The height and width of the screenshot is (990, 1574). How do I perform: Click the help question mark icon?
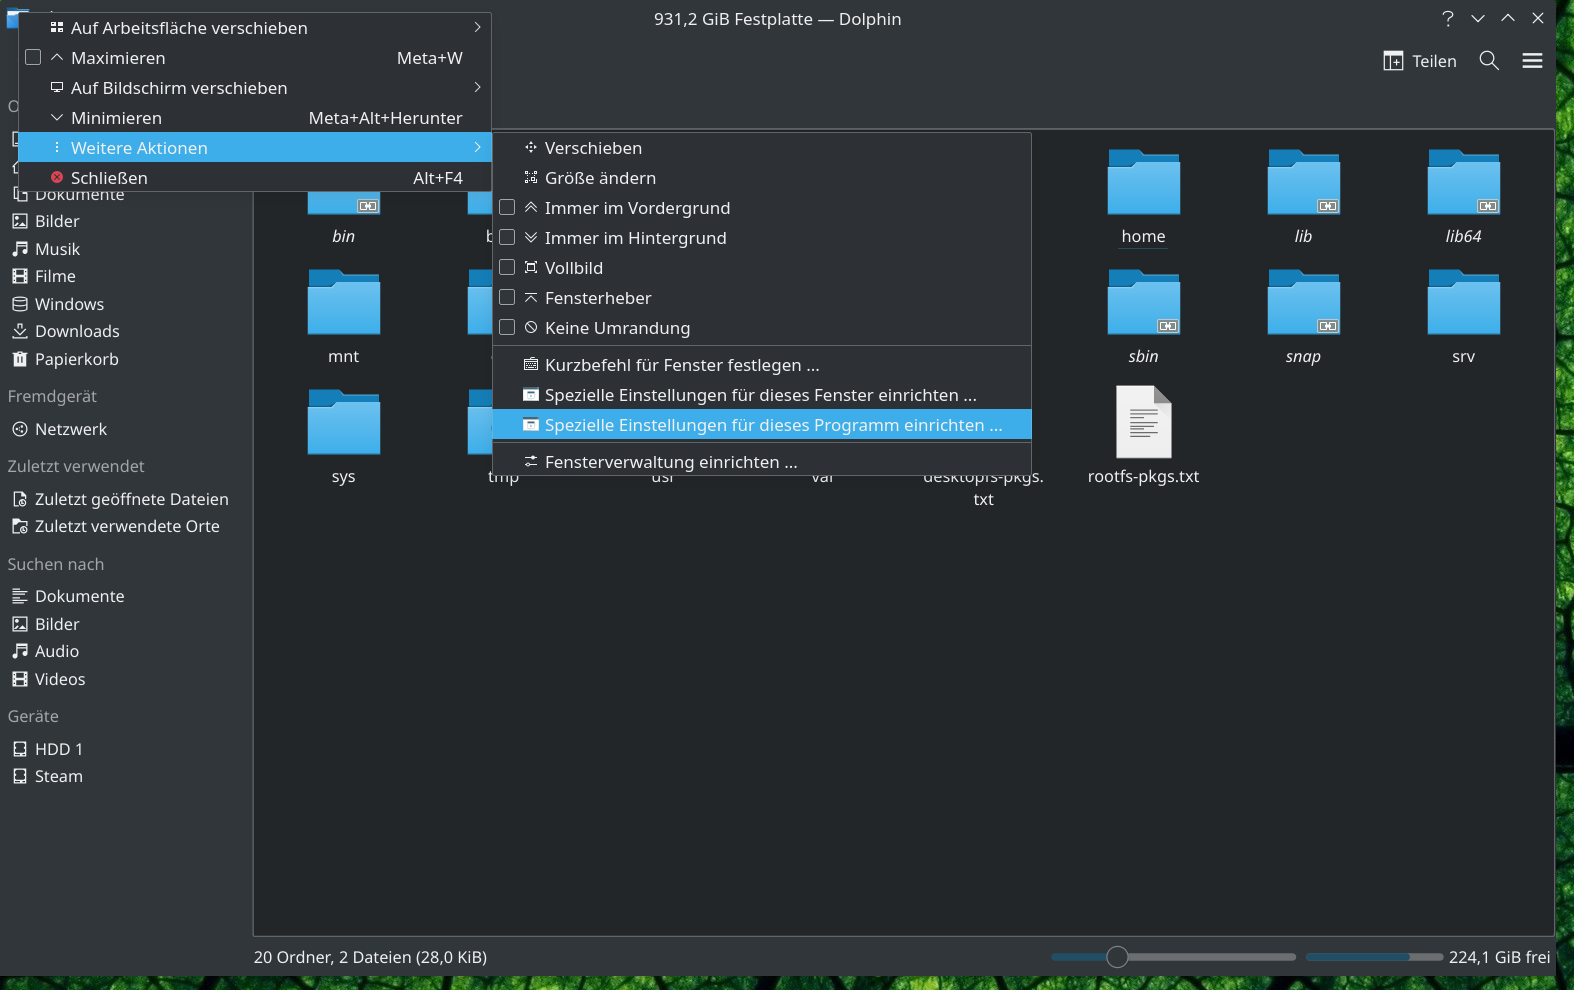coord(1447,18)
